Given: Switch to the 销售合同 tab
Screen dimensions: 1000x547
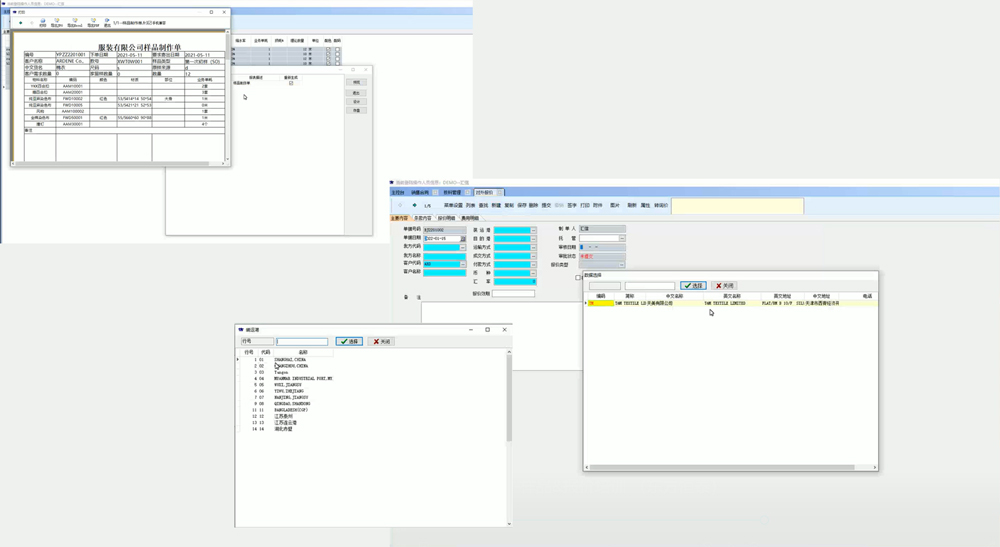Looking at the screenshot, I should click(420, 193).
